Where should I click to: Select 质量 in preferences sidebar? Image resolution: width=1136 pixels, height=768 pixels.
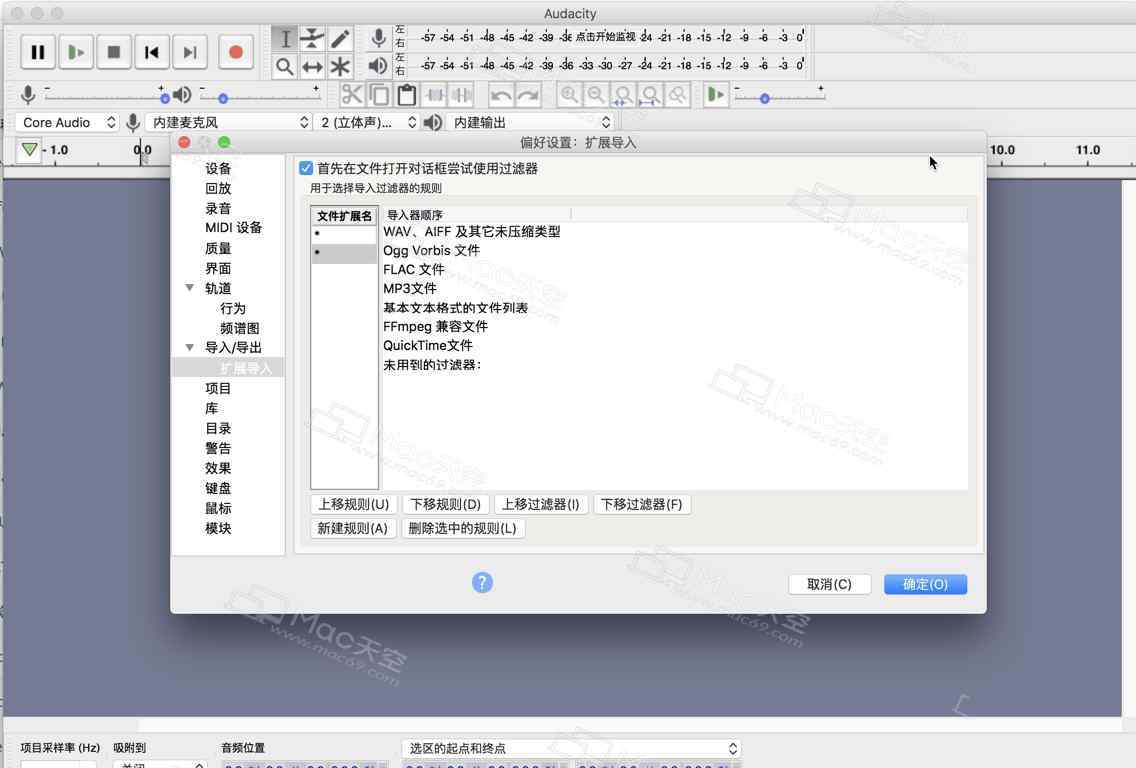pyautogui.click(x=217, y=248)
